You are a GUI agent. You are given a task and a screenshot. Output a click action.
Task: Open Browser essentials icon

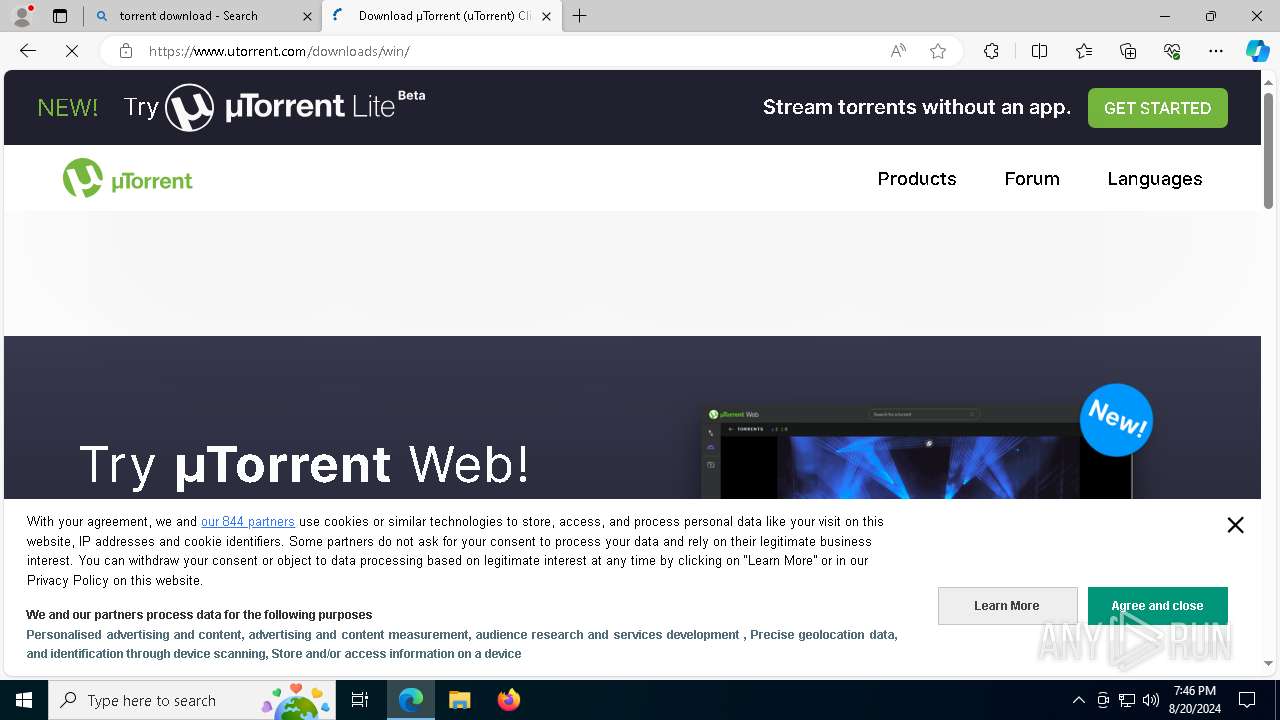tap(1172, 51)
